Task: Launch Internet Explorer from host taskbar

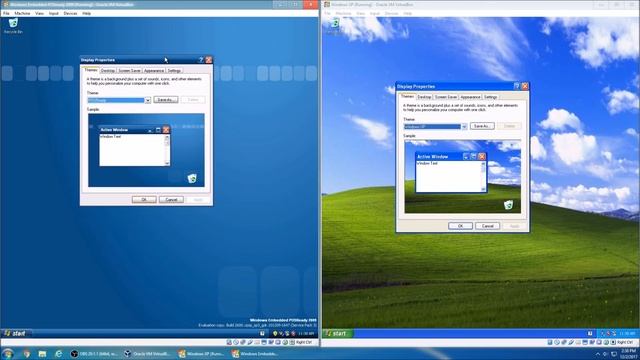Action: 58,354
